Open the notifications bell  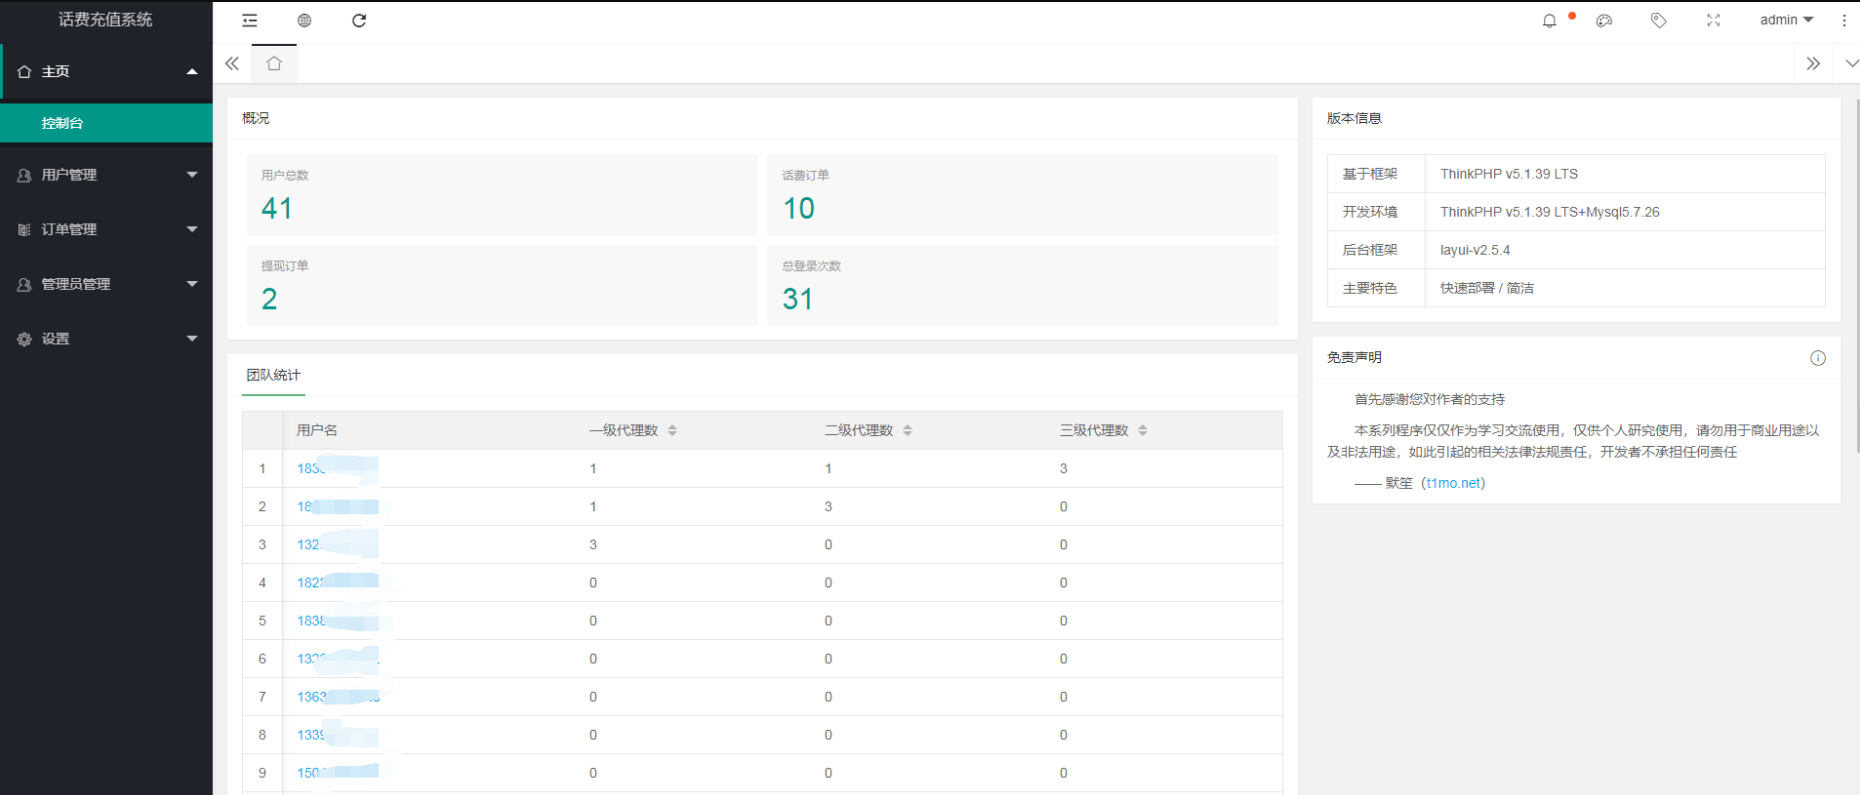pos(1549,21)
